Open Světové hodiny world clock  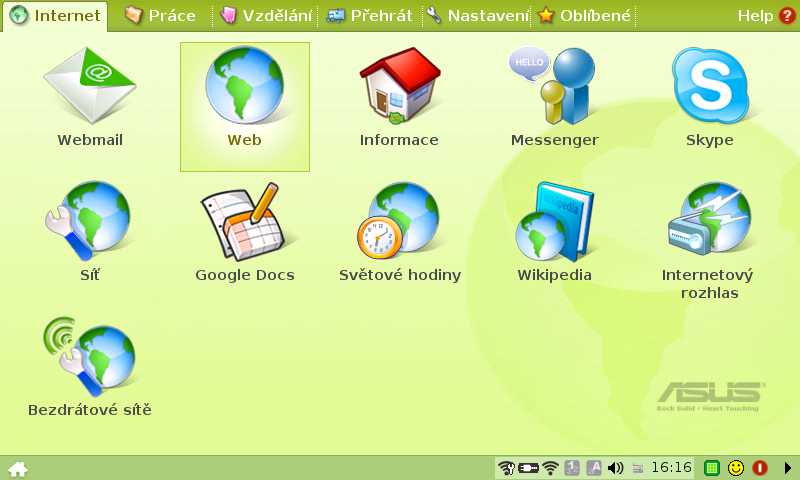coord(398,220)
